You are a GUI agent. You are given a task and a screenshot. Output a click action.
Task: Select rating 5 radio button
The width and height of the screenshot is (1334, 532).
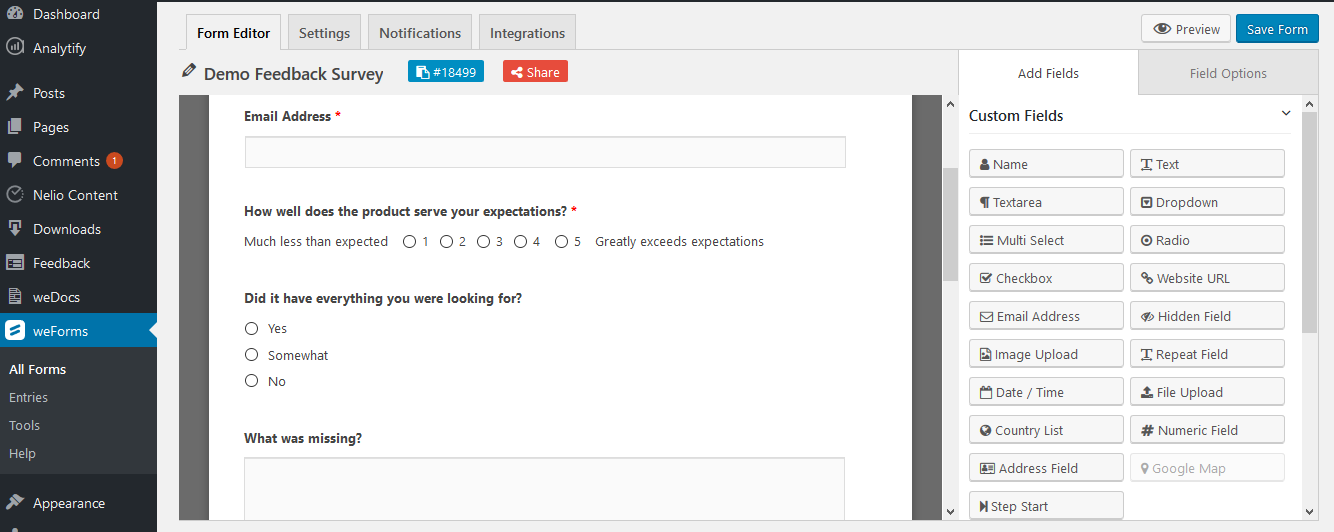[561, 241]
